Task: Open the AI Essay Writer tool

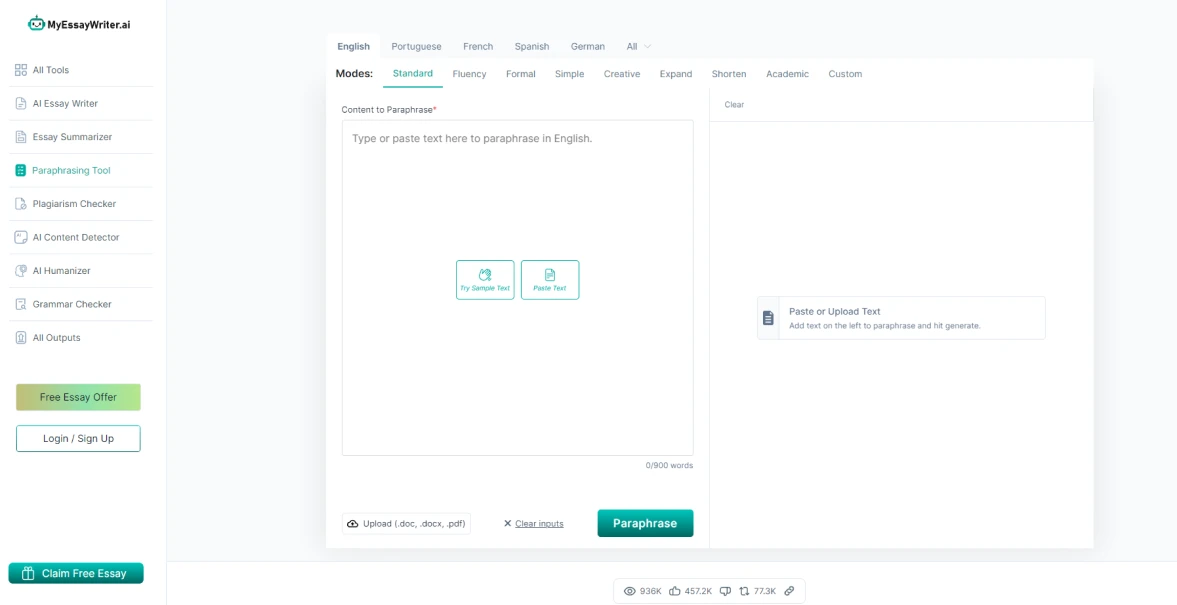Action: click(64, 103)
